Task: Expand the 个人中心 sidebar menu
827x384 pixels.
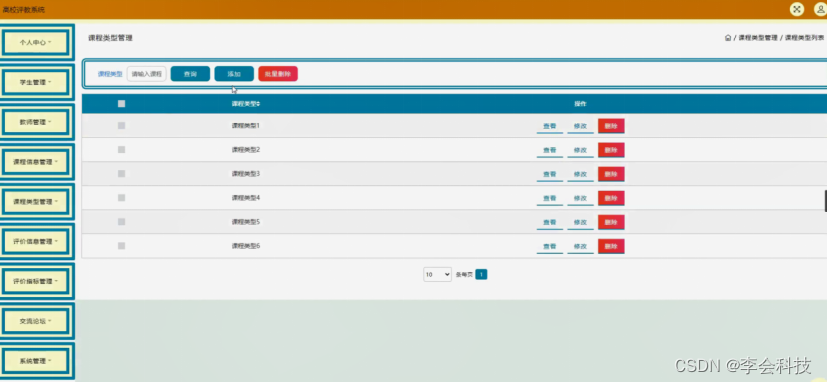Action: pos(36,43)
